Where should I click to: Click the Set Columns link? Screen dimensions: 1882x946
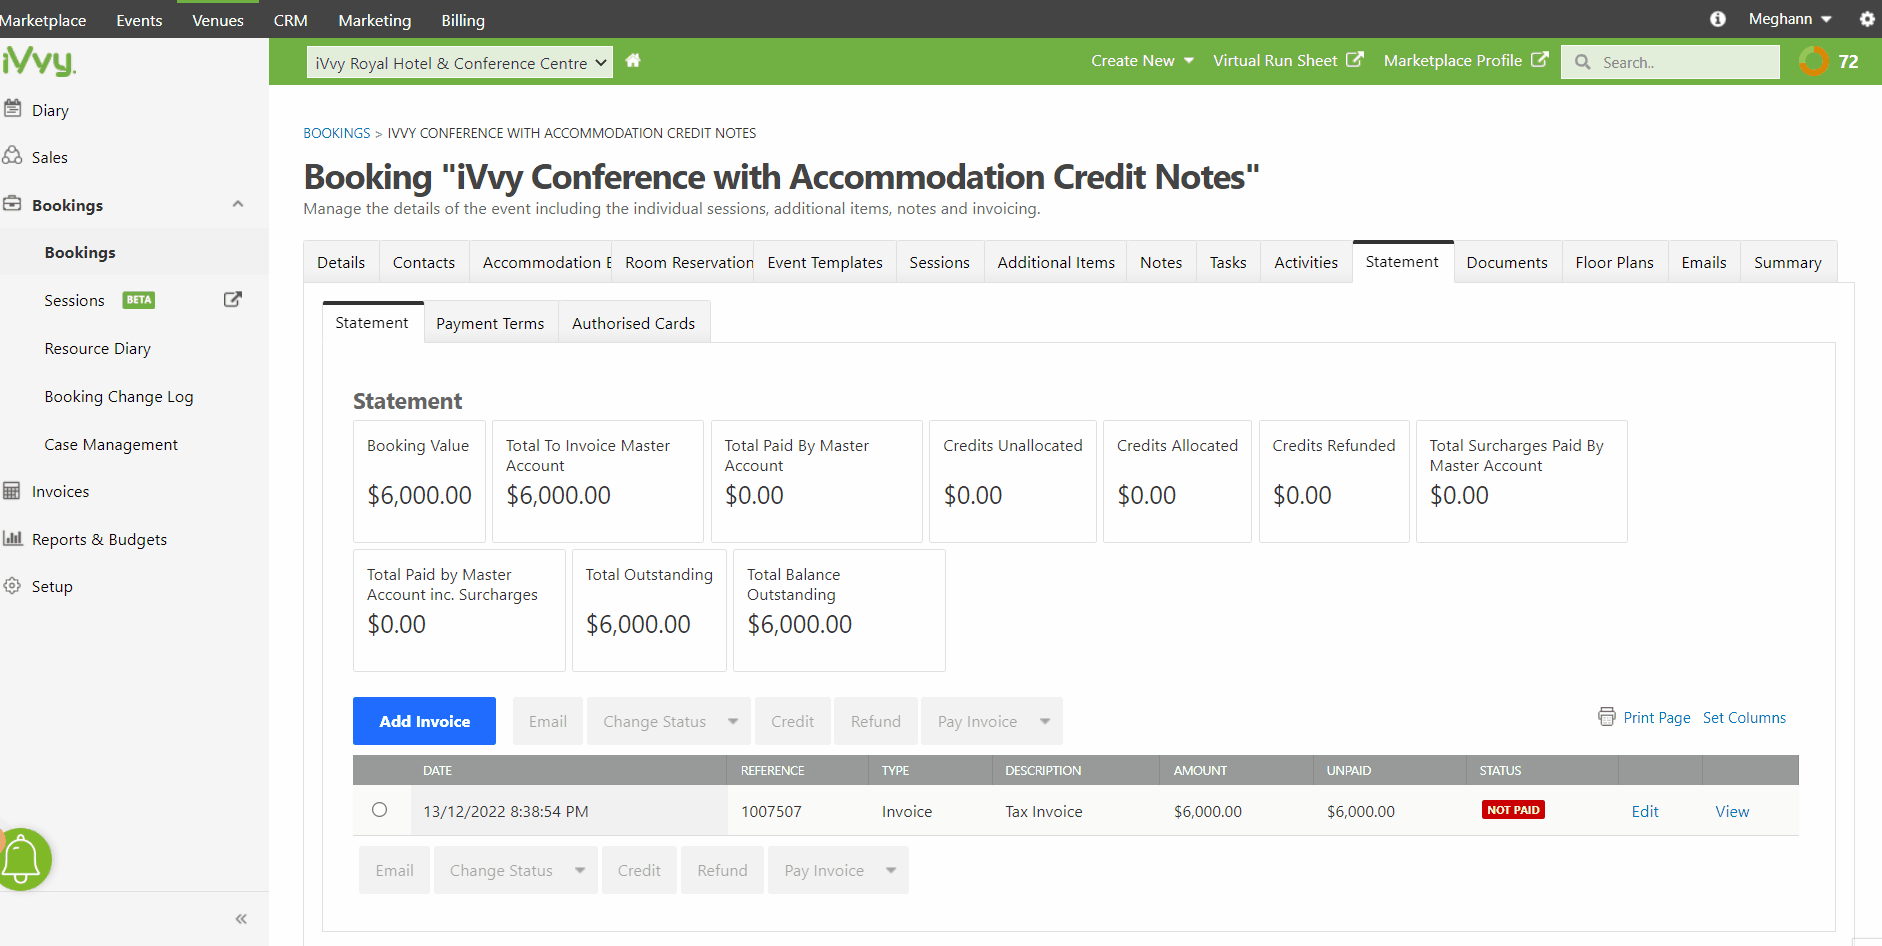[1744, 717]
